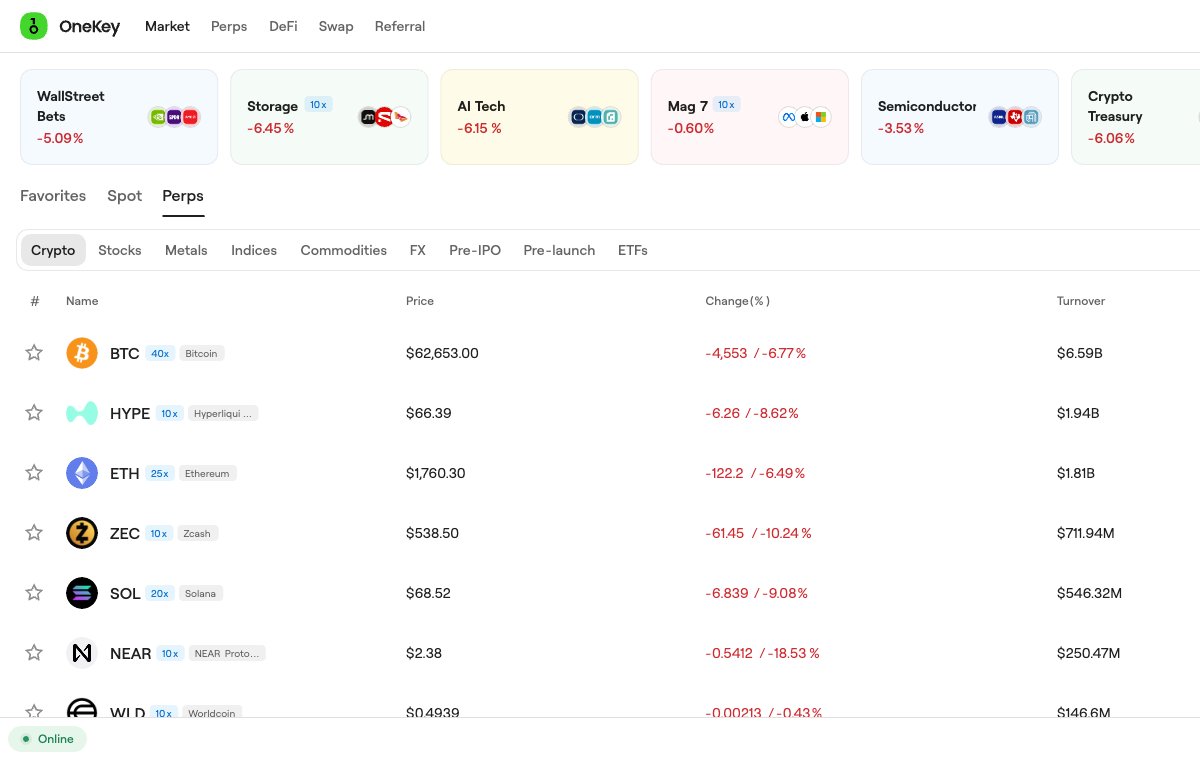This screenshot has height=760, width=1200.
Task: Select the Stocks category filter
Action: tap(120, 250)
